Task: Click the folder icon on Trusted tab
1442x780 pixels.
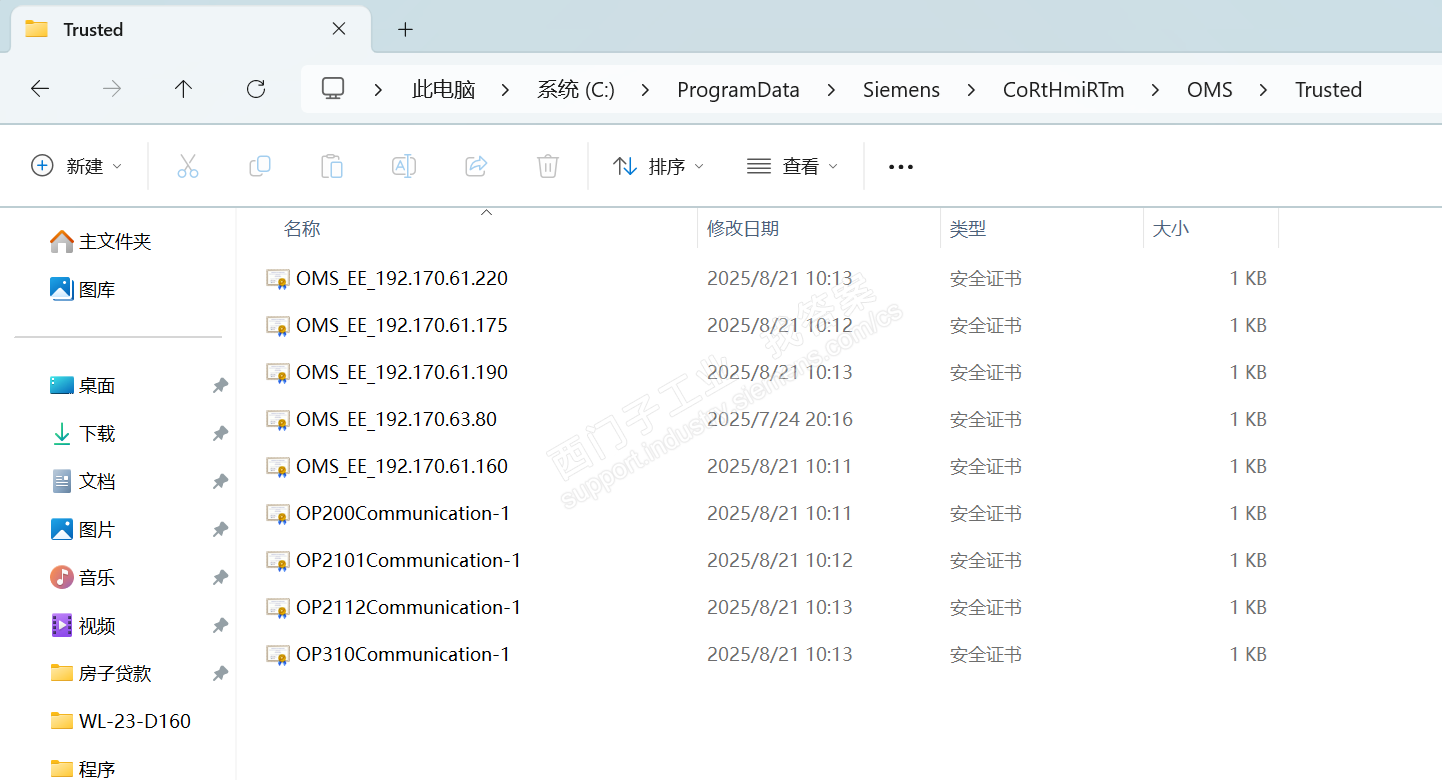Action: click(x=37, y=29)
